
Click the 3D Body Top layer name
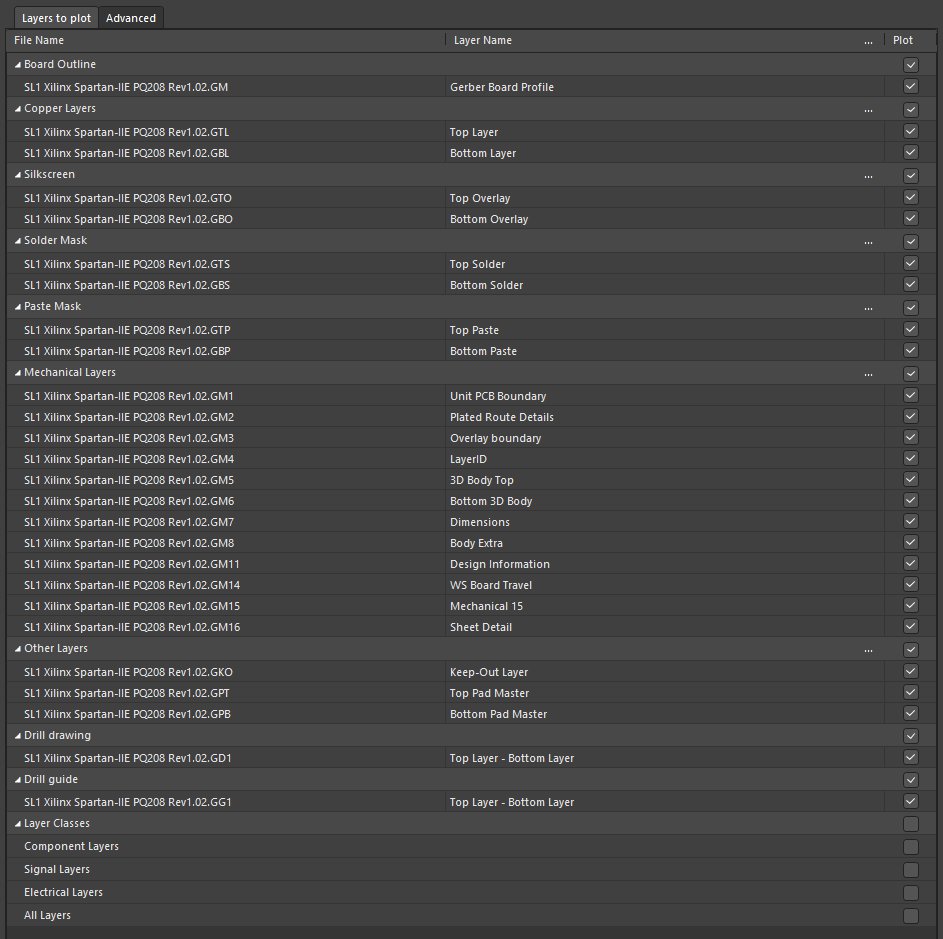(x=482, y=481)
